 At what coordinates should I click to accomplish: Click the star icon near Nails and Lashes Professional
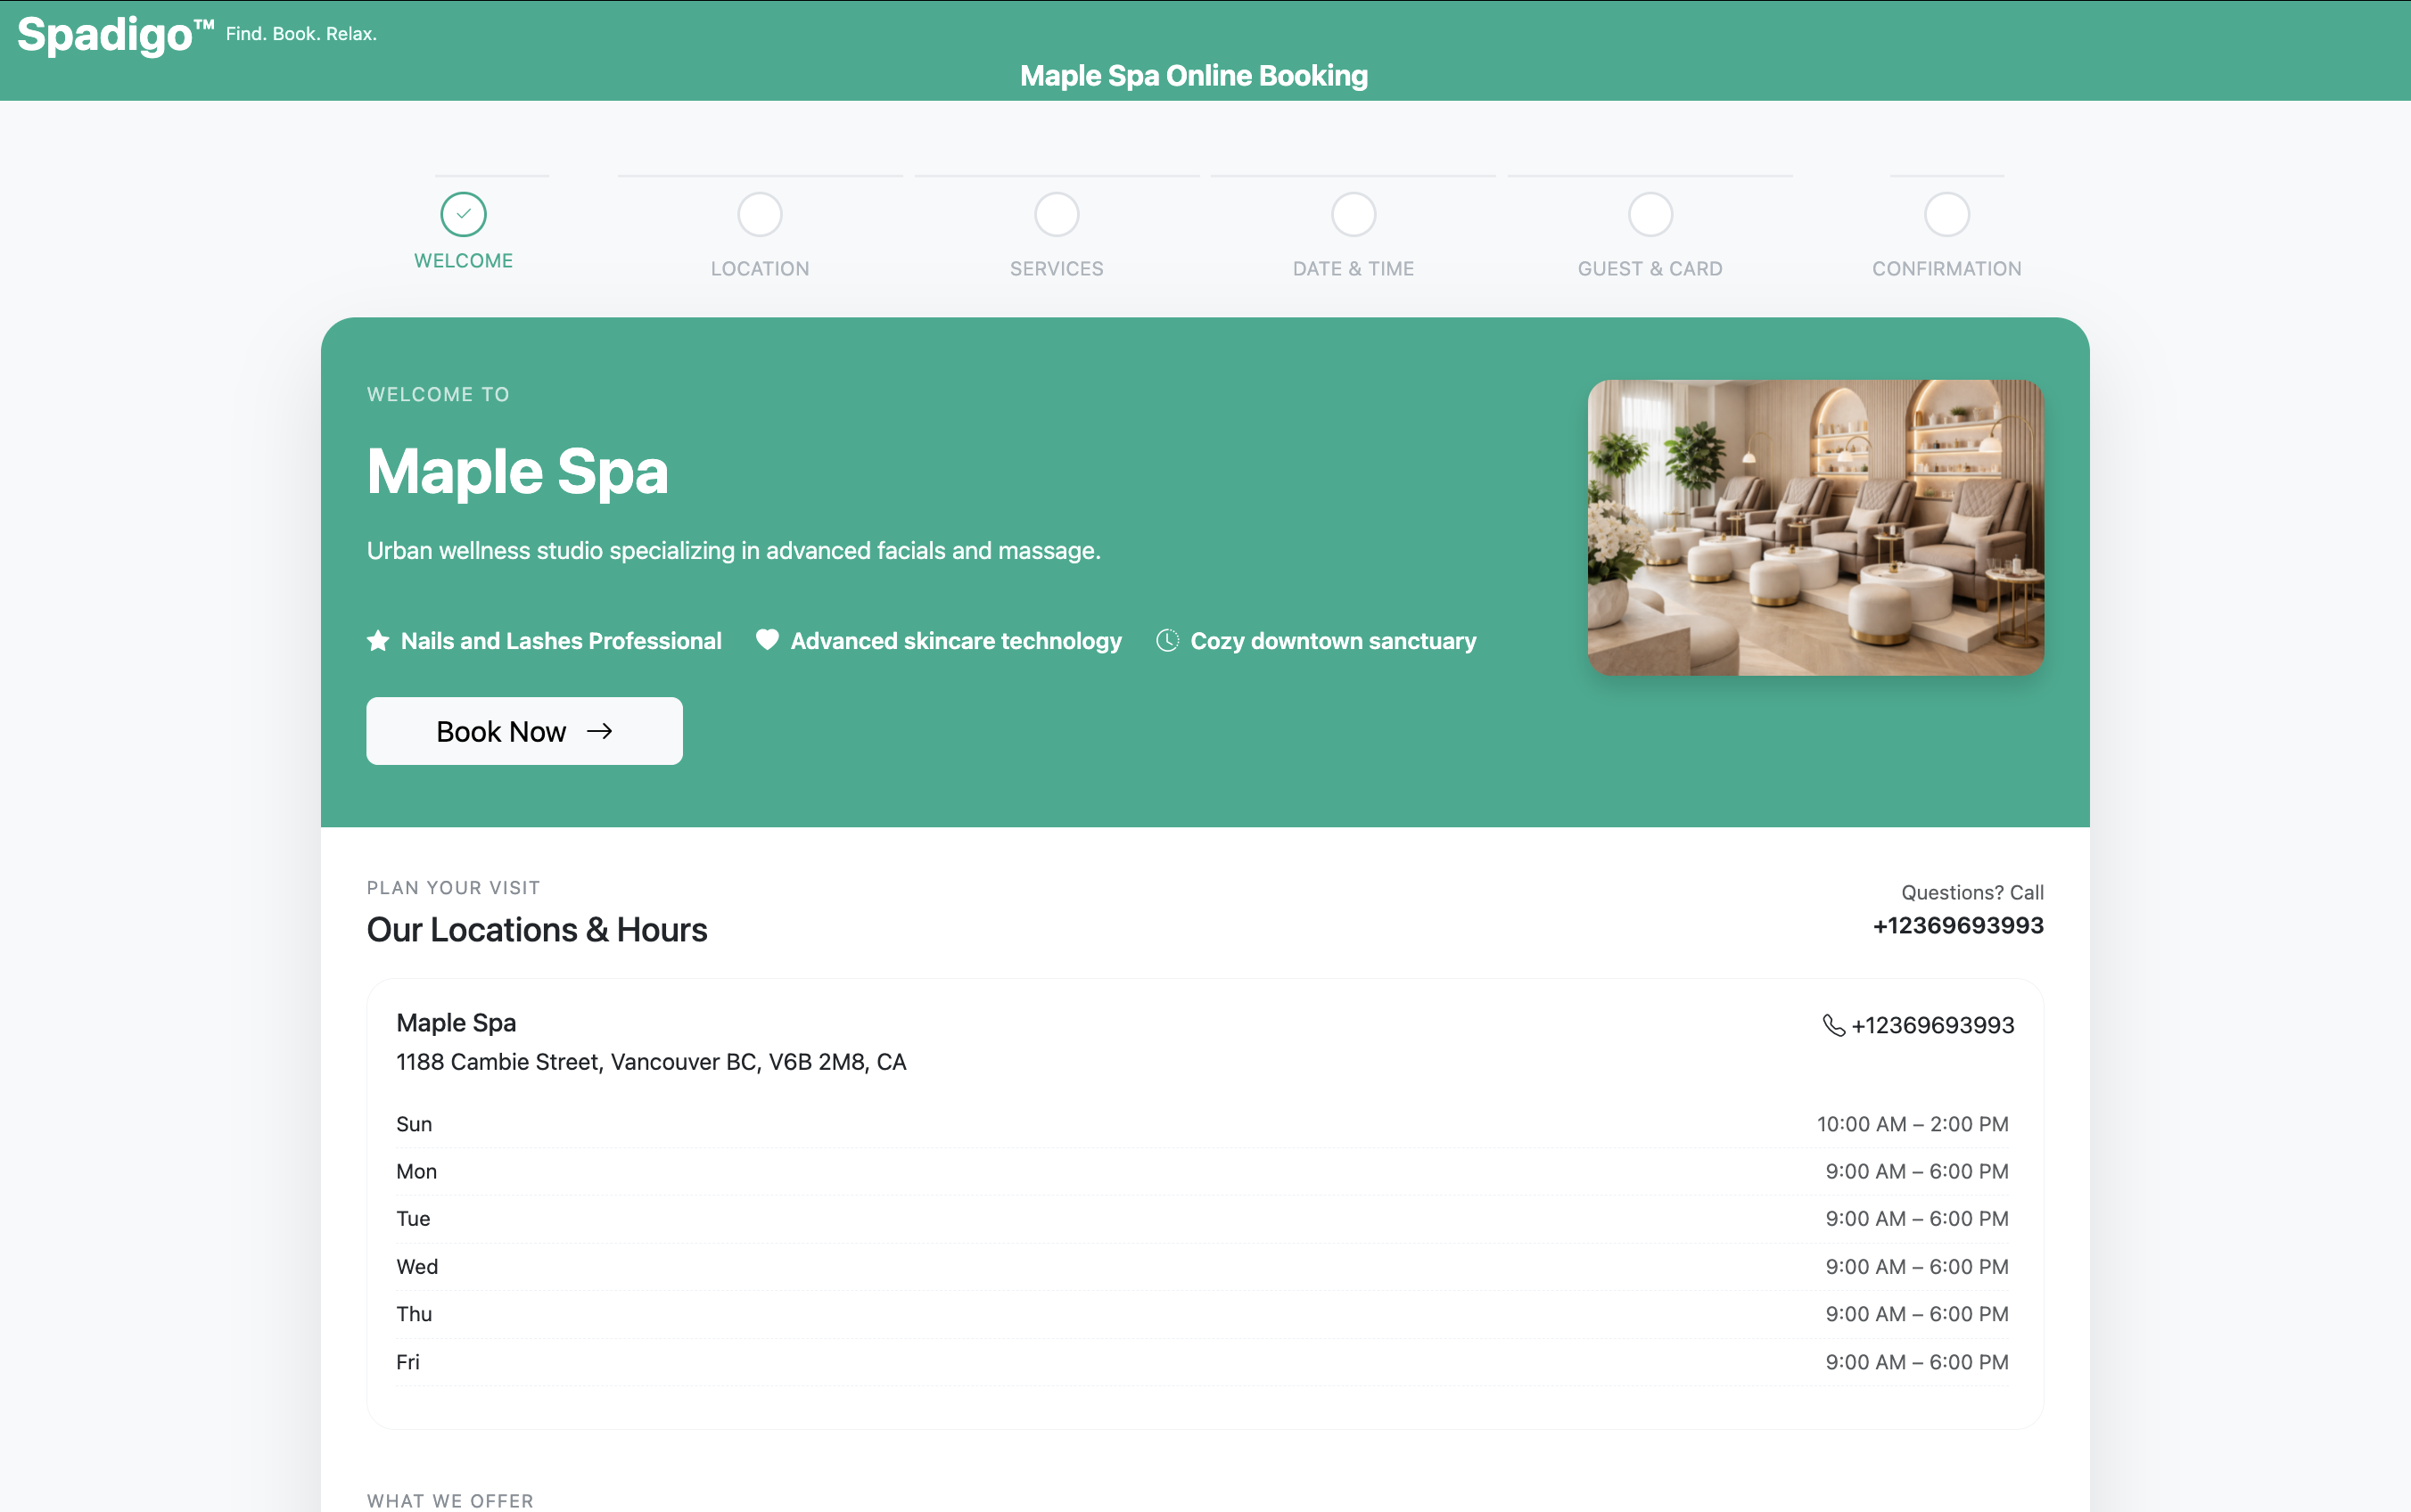(x=378, y=640)
